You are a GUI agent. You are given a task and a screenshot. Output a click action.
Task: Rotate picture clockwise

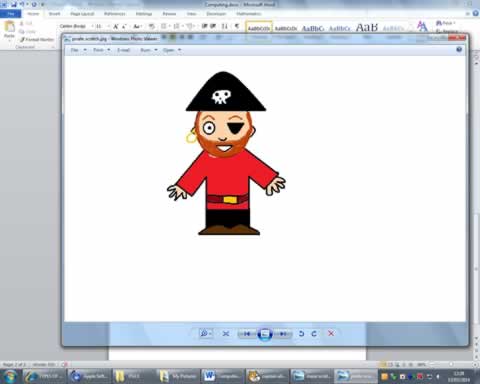tap(314, 334)
